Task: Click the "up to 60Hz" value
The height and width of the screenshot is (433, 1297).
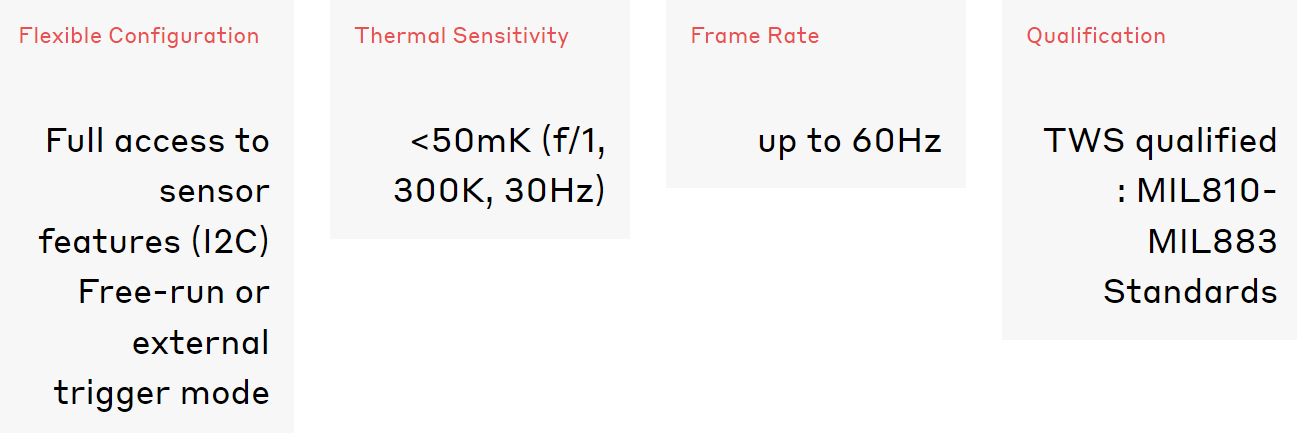Action: point(850,141)
